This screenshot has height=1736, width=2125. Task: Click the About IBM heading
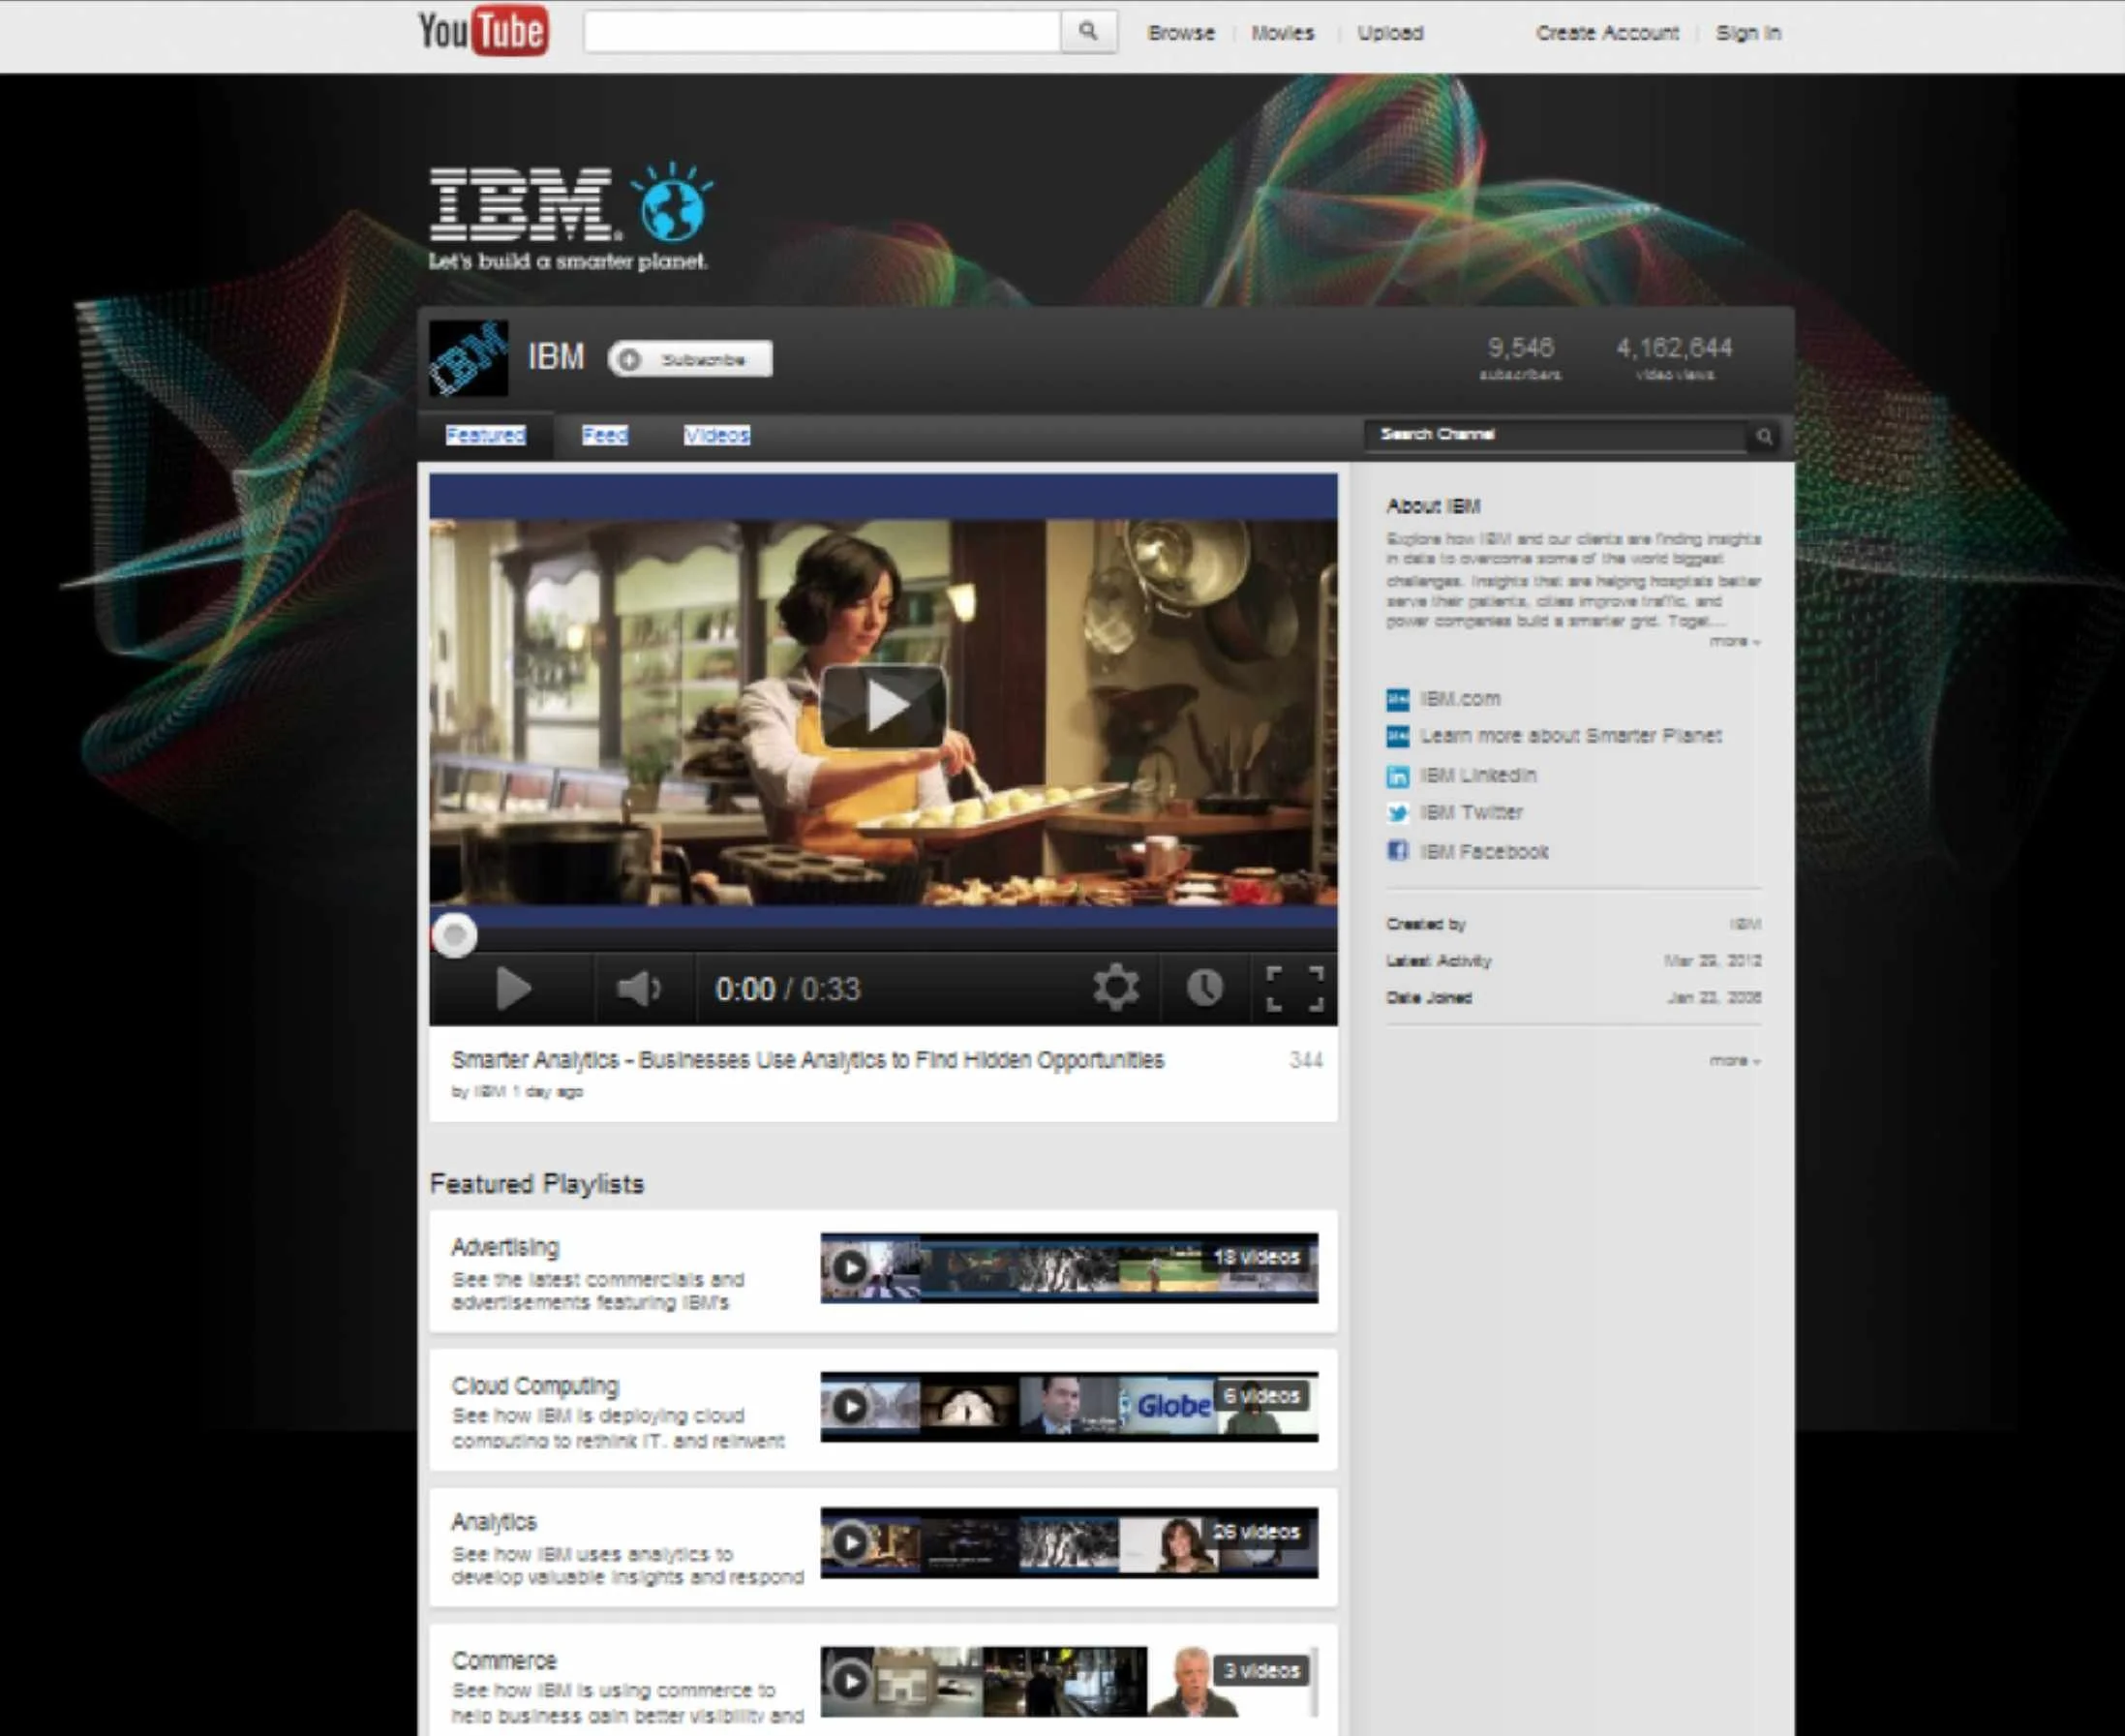pos(1433,506)
